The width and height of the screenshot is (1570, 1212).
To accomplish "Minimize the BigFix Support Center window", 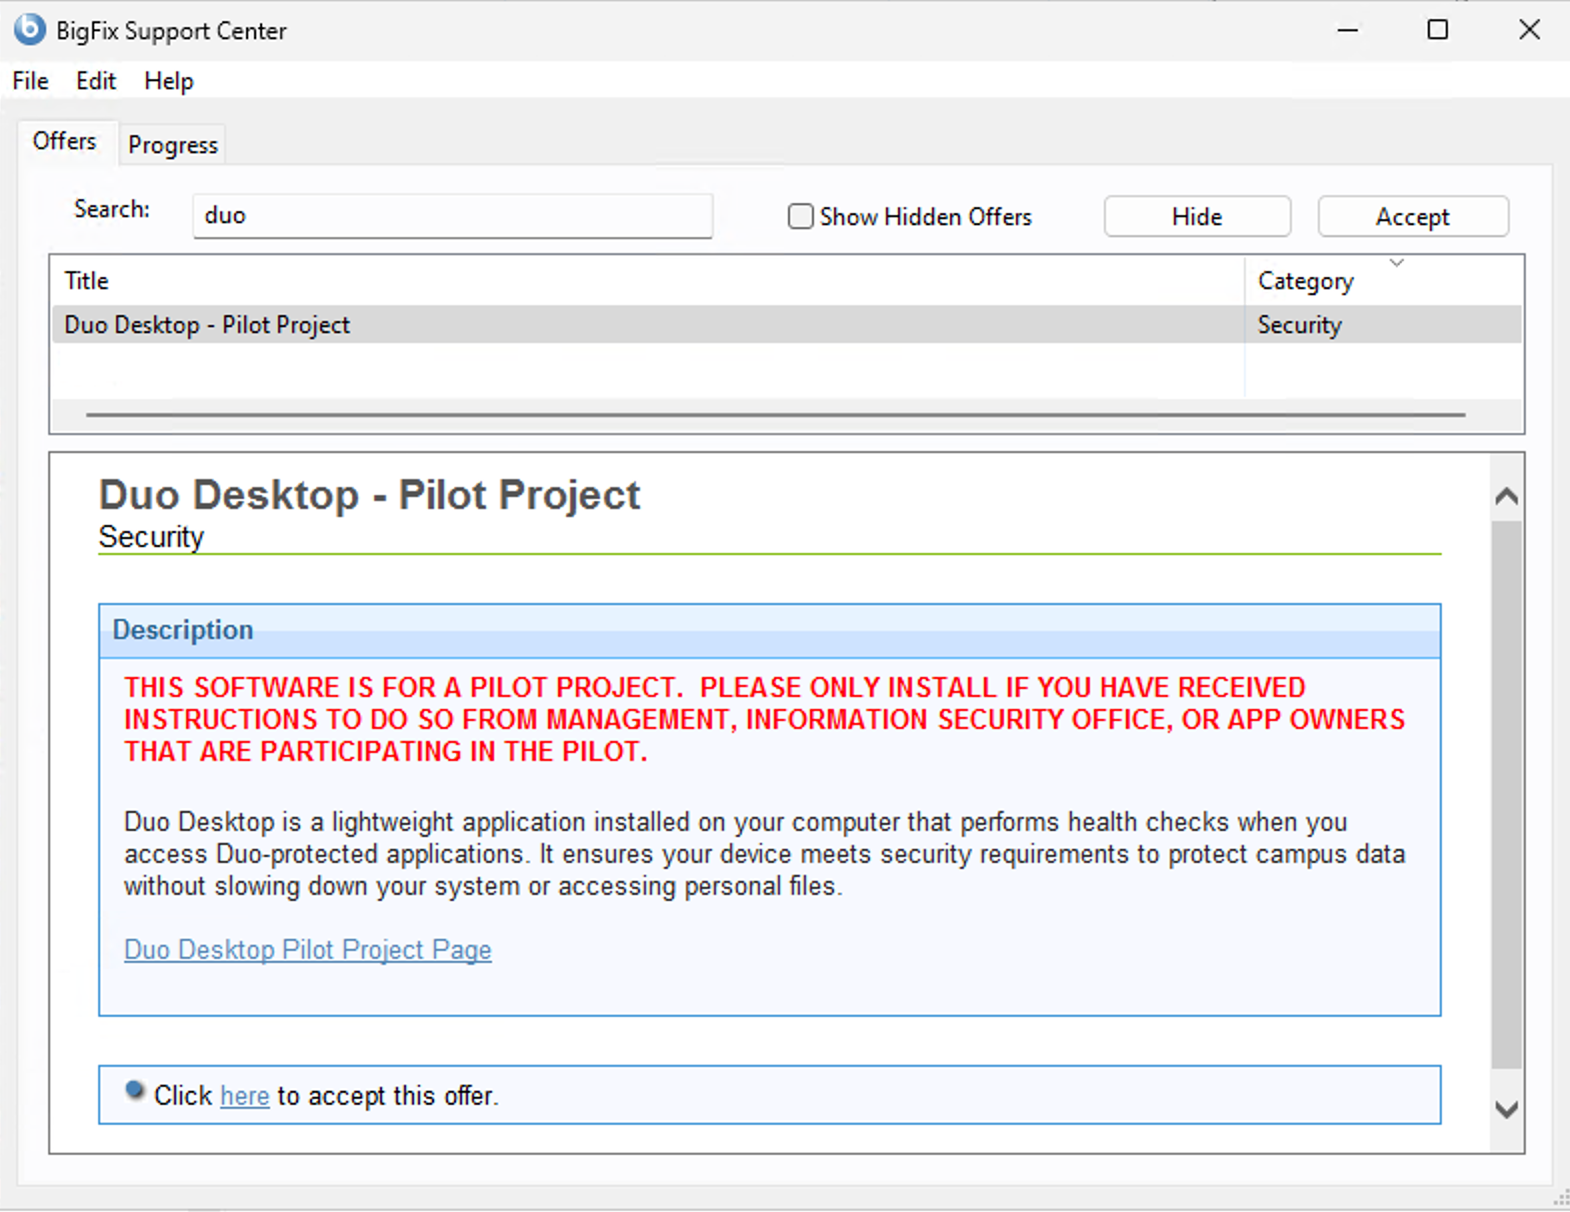I will click(1348, 30).
